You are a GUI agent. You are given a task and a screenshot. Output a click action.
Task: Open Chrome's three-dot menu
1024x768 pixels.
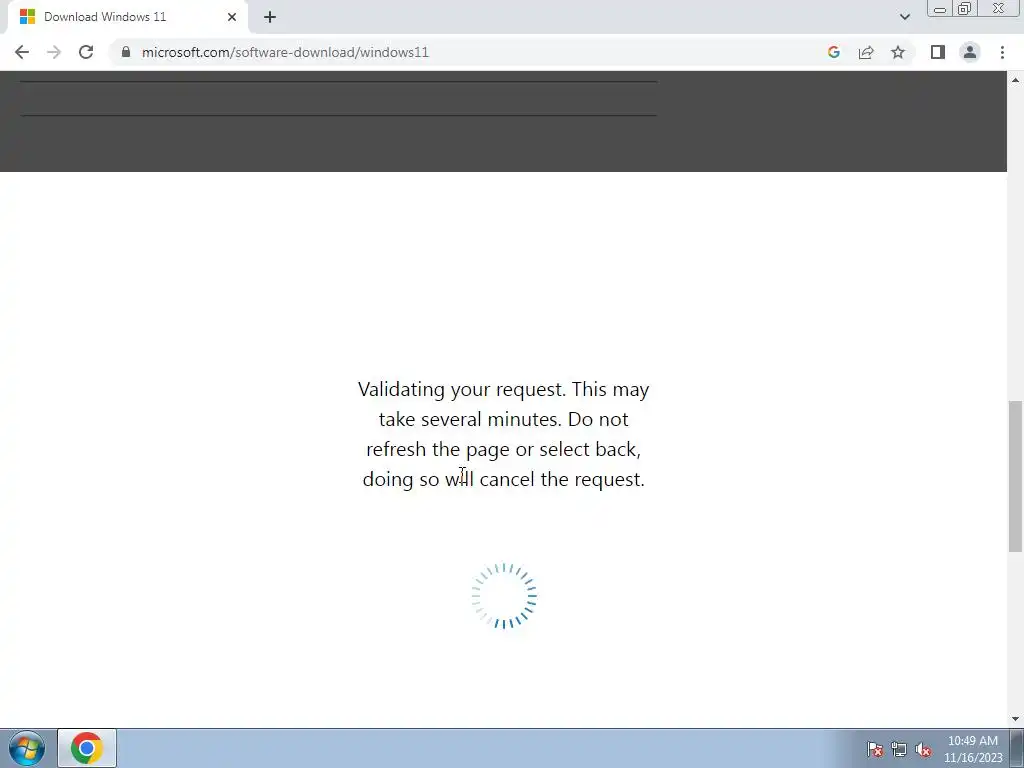tap(1002, 52)
